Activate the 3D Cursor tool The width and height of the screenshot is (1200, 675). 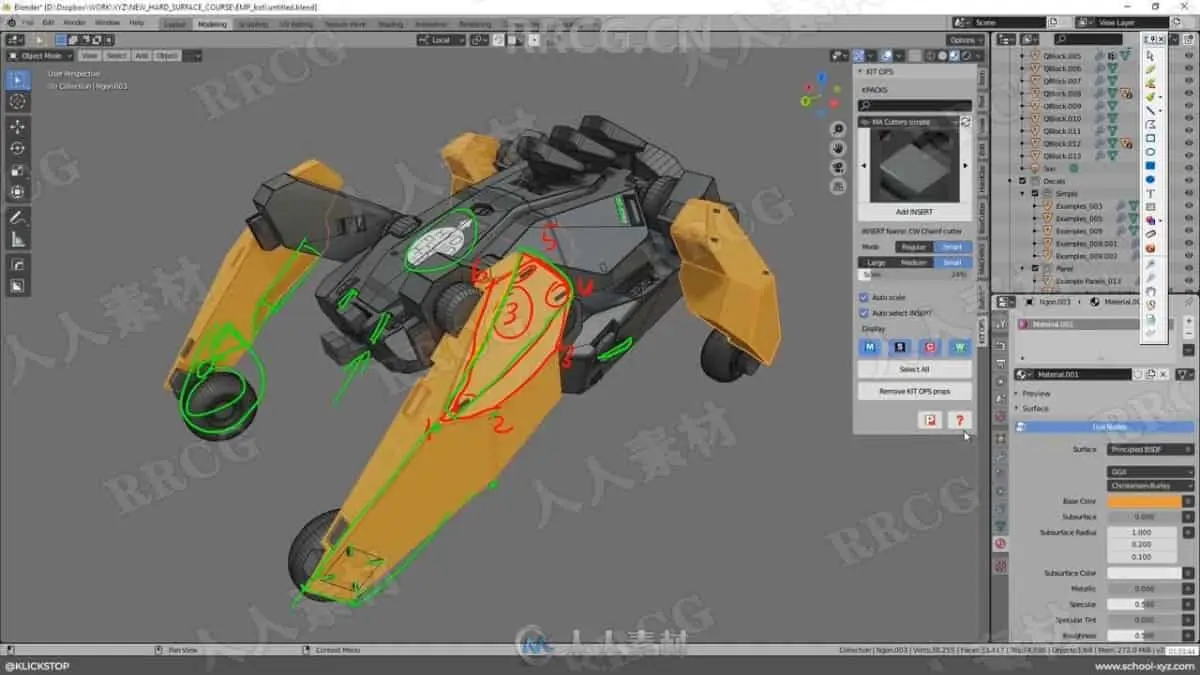(x=18, y=102)
